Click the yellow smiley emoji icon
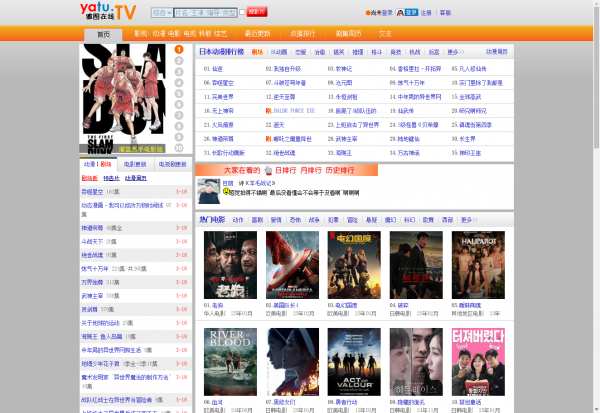The width and height of the screenshot is (600, 413). (x=227, y=190)
